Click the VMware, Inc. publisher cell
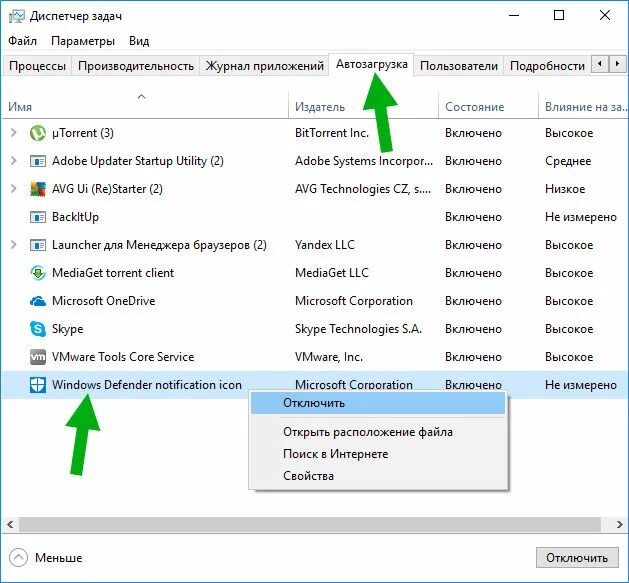The height and width of the screenshot is (583, 629). 329,357
